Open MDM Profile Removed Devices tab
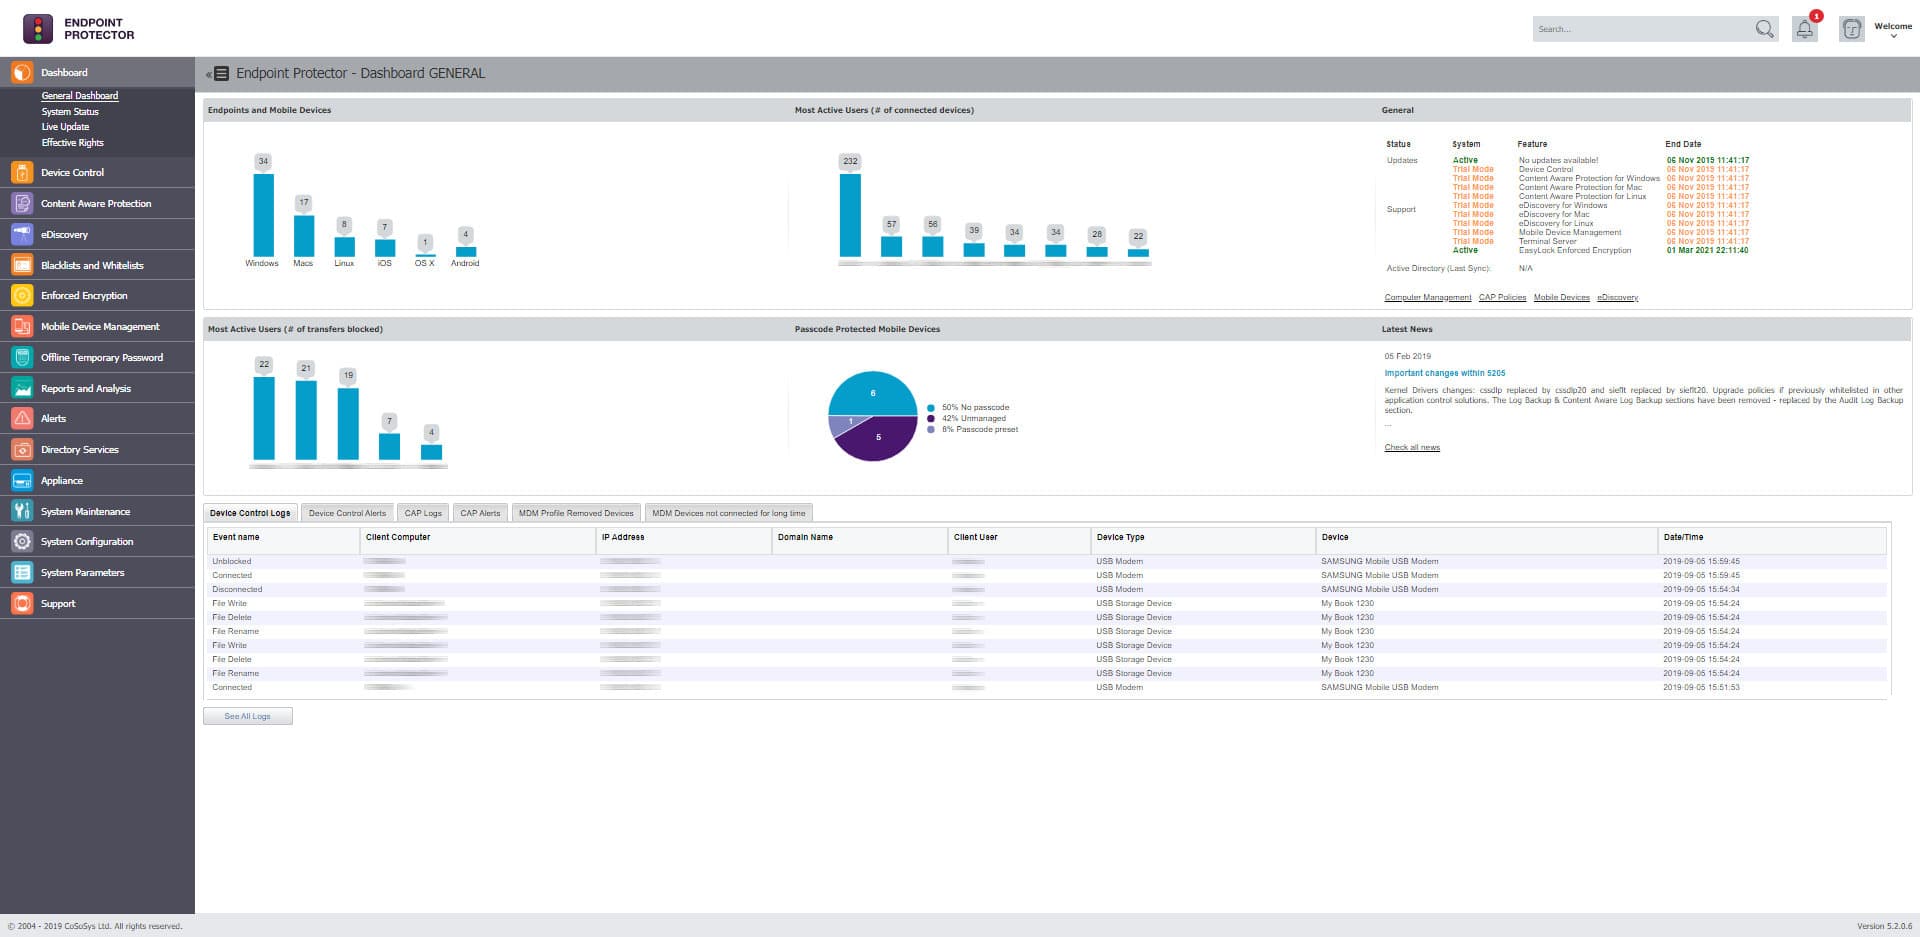The width and height of the screenshot is (1920, 937). (x=576, y=513)
